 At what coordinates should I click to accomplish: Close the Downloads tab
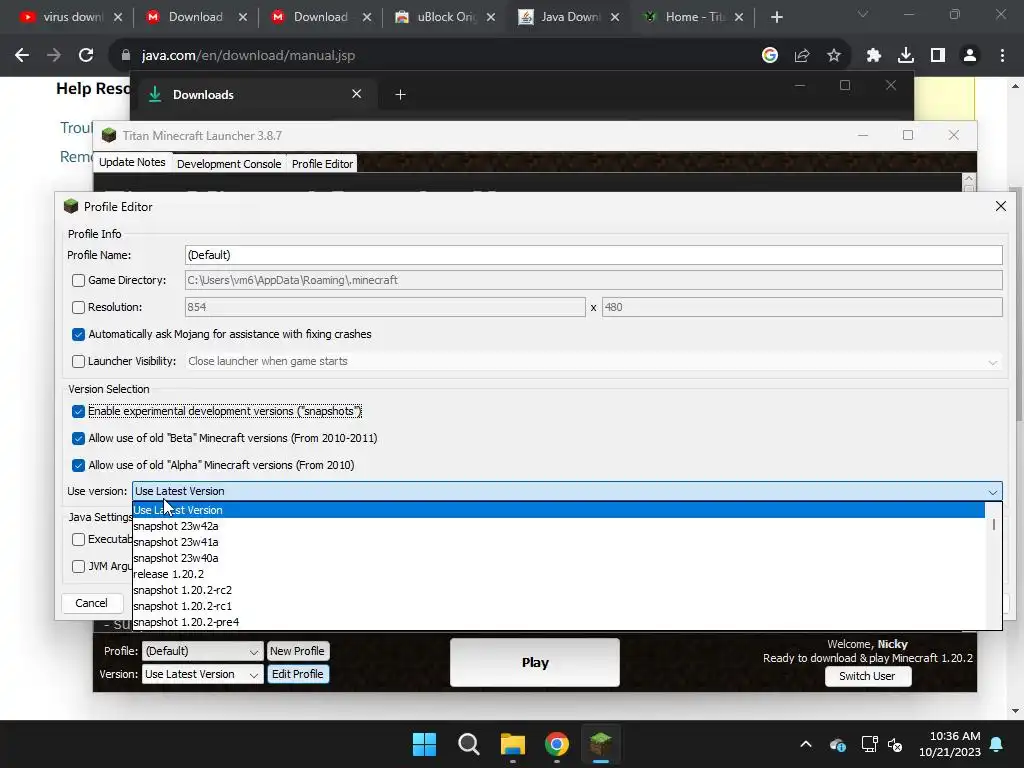pos(357,94)
